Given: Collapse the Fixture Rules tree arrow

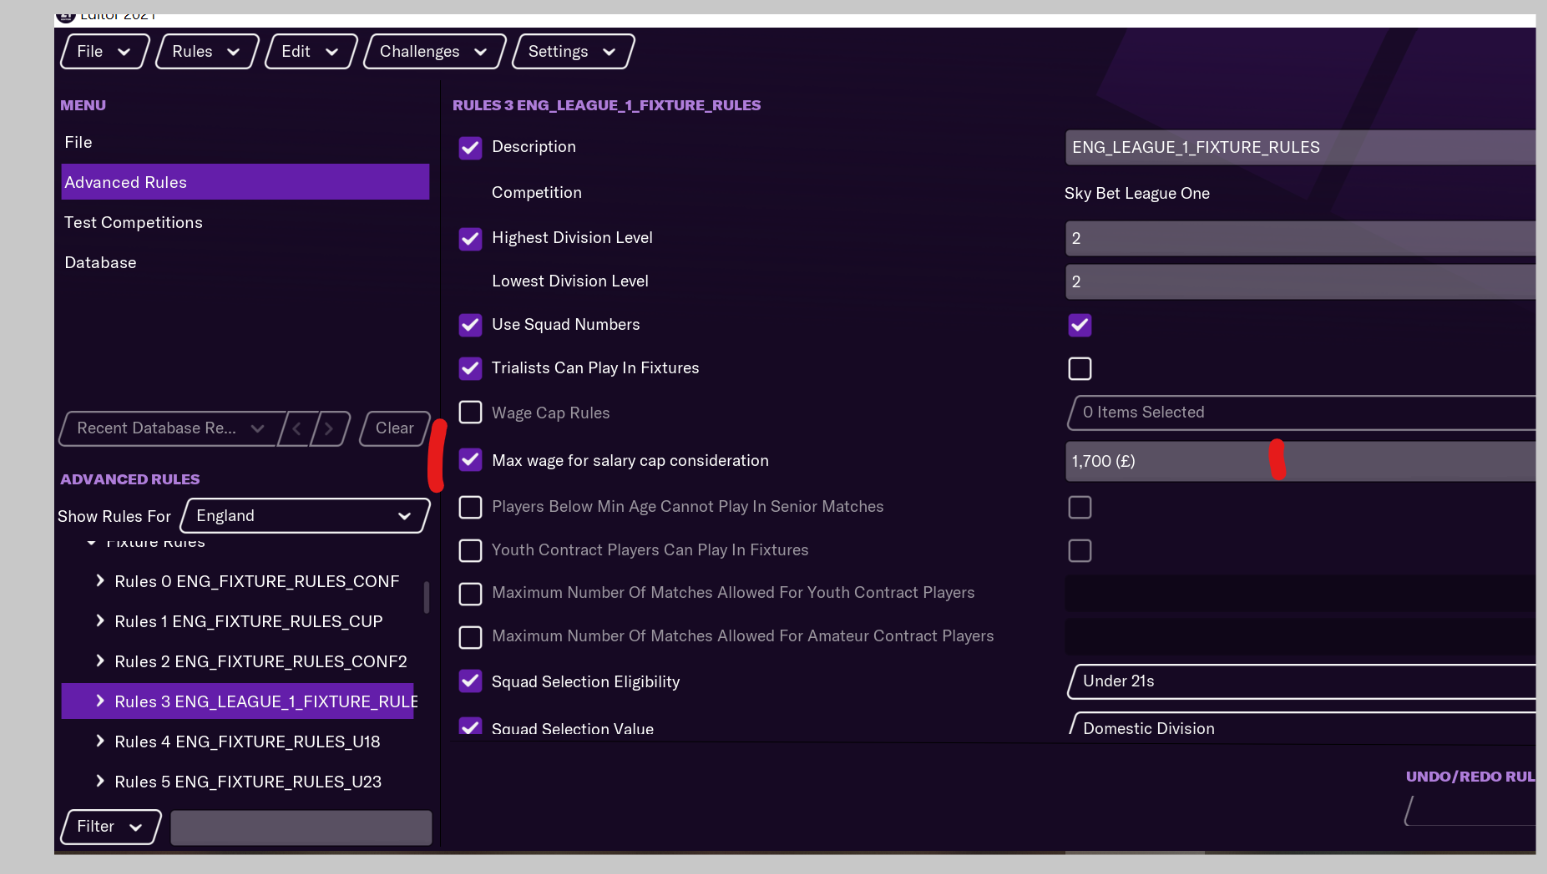Looking at the screenshot, I should tap(91, 543).
